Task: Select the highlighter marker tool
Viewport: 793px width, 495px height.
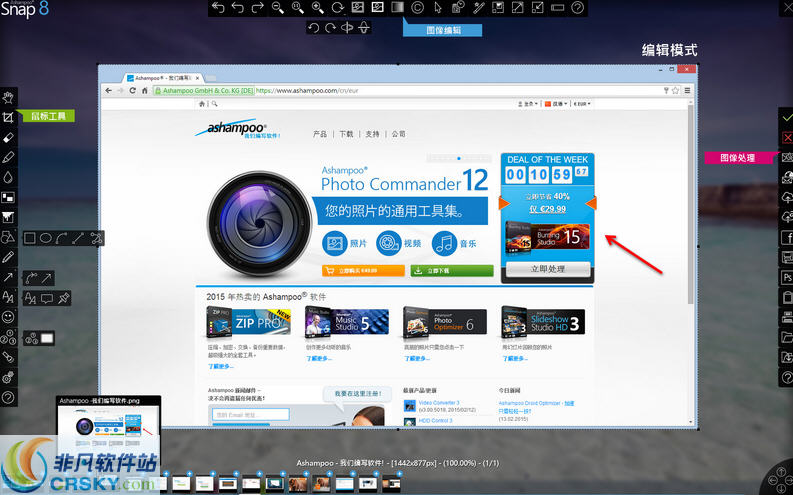Action: click(8, 157)
